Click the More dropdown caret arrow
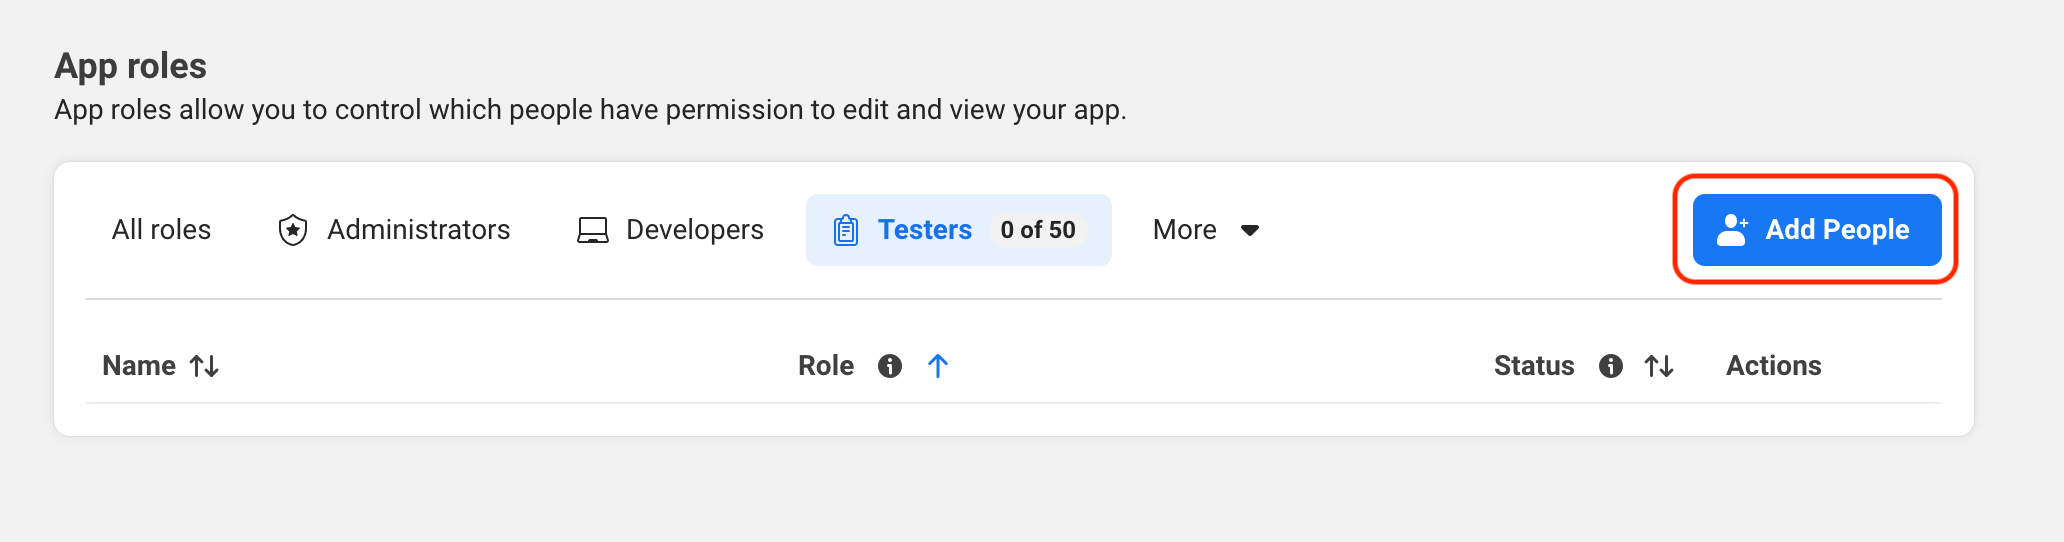Image resolution: width=2064 pixels, height=542 pixels. click(1250, 231)
